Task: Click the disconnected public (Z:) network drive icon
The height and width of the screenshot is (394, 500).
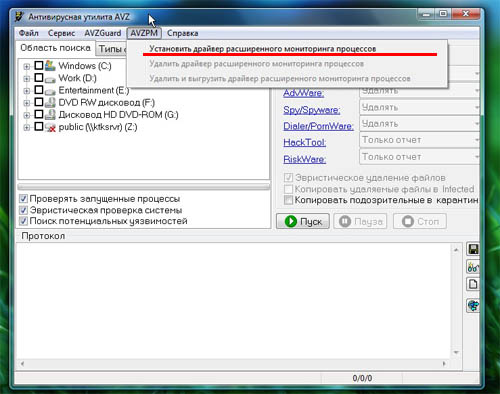Action: point(50,127)
